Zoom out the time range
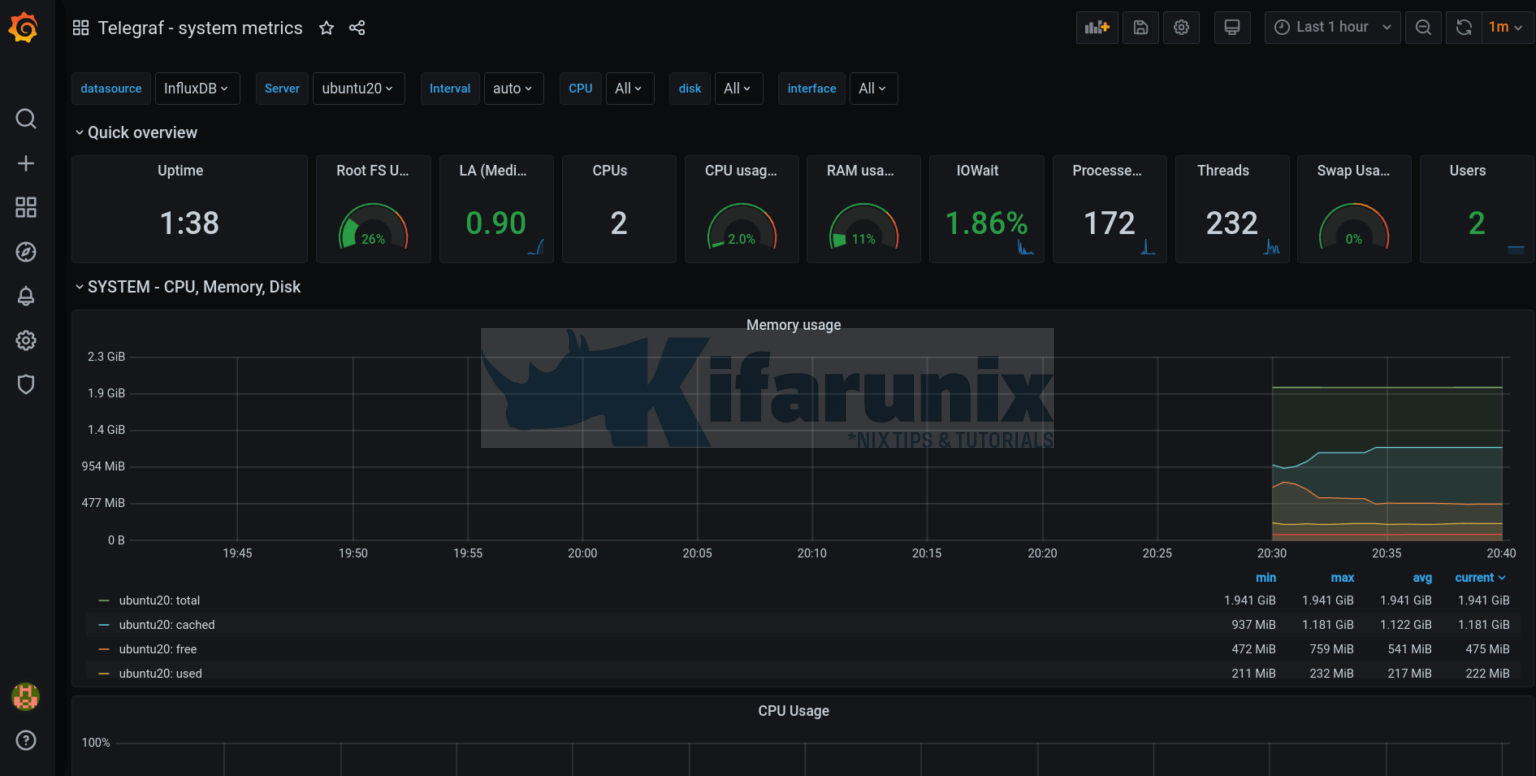Screen dimensions: 1536x776 tap(1423, 27)
